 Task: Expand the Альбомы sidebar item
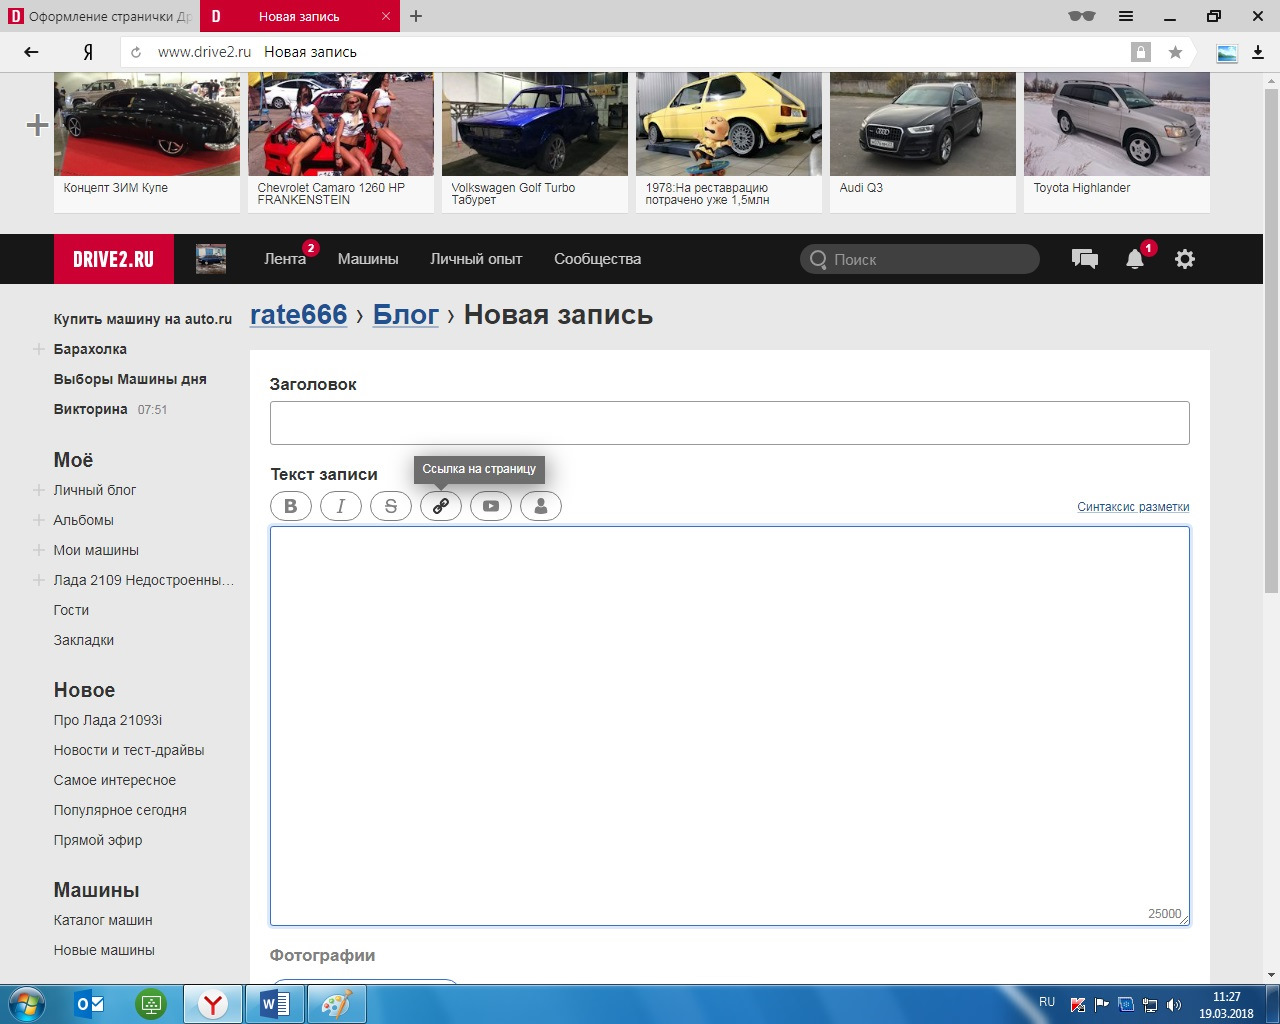coord(39,520)
